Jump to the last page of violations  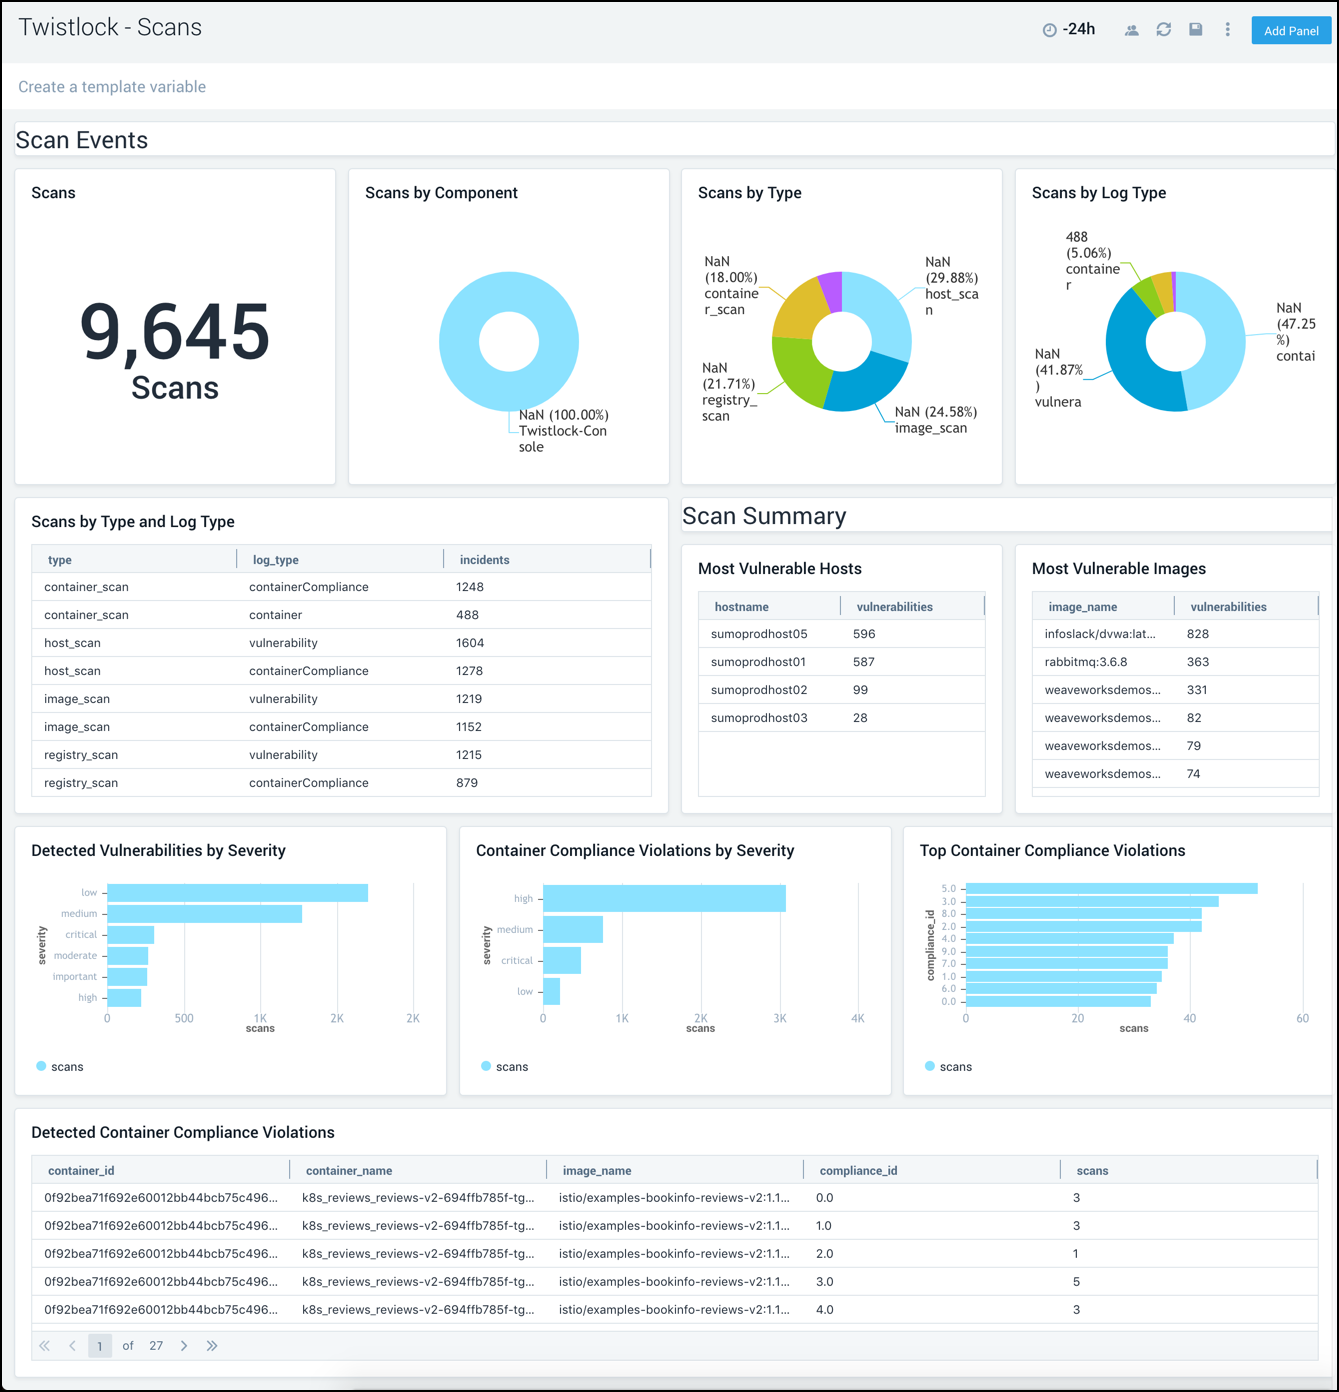click(212, 1346)
